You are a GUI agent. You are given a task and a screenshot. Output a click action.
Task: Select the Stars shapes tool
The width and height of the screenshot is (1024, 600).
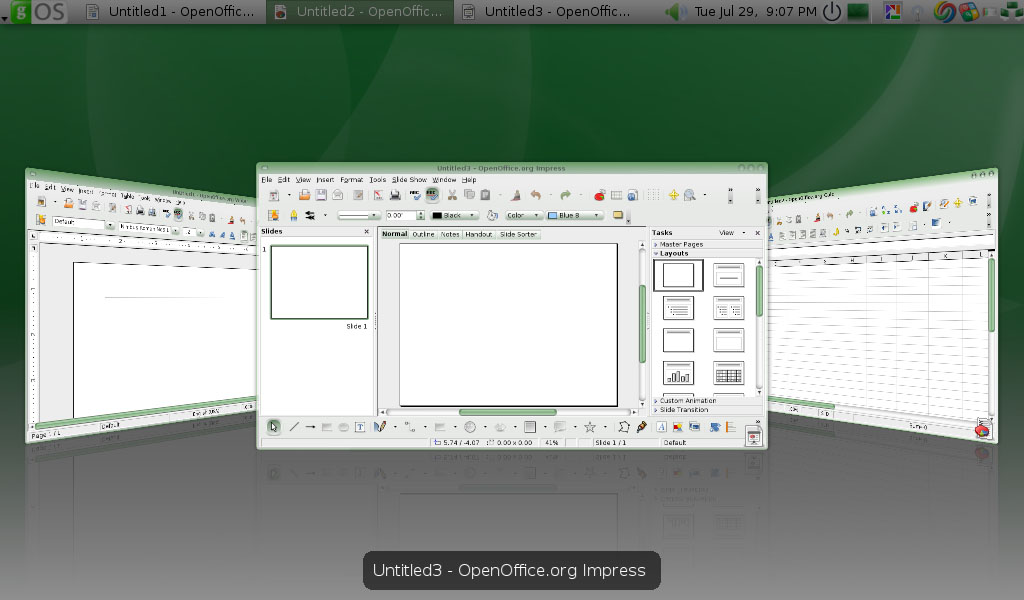tap(590, 427)
